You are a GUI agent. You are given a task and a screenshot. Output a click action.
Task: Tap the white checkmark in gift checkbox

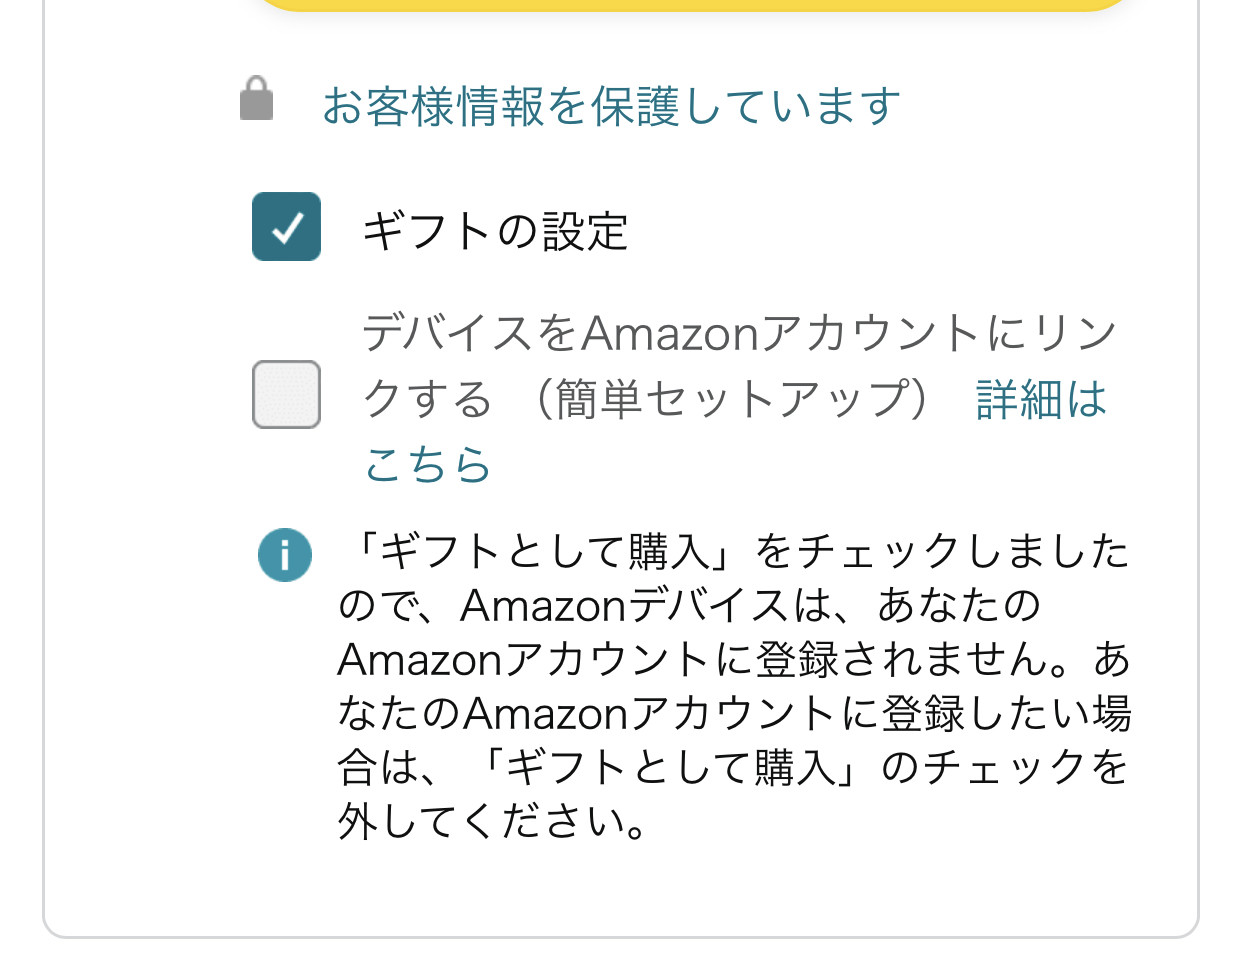point(287,228)
